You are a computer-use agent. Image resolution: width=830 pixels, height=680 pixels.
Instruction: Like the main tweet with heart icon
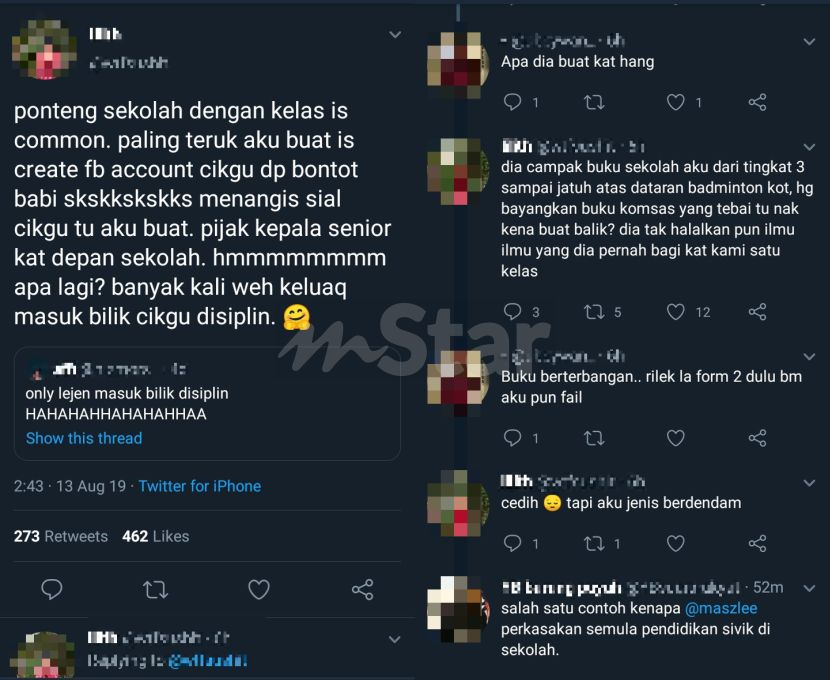[x=259, y=590]
